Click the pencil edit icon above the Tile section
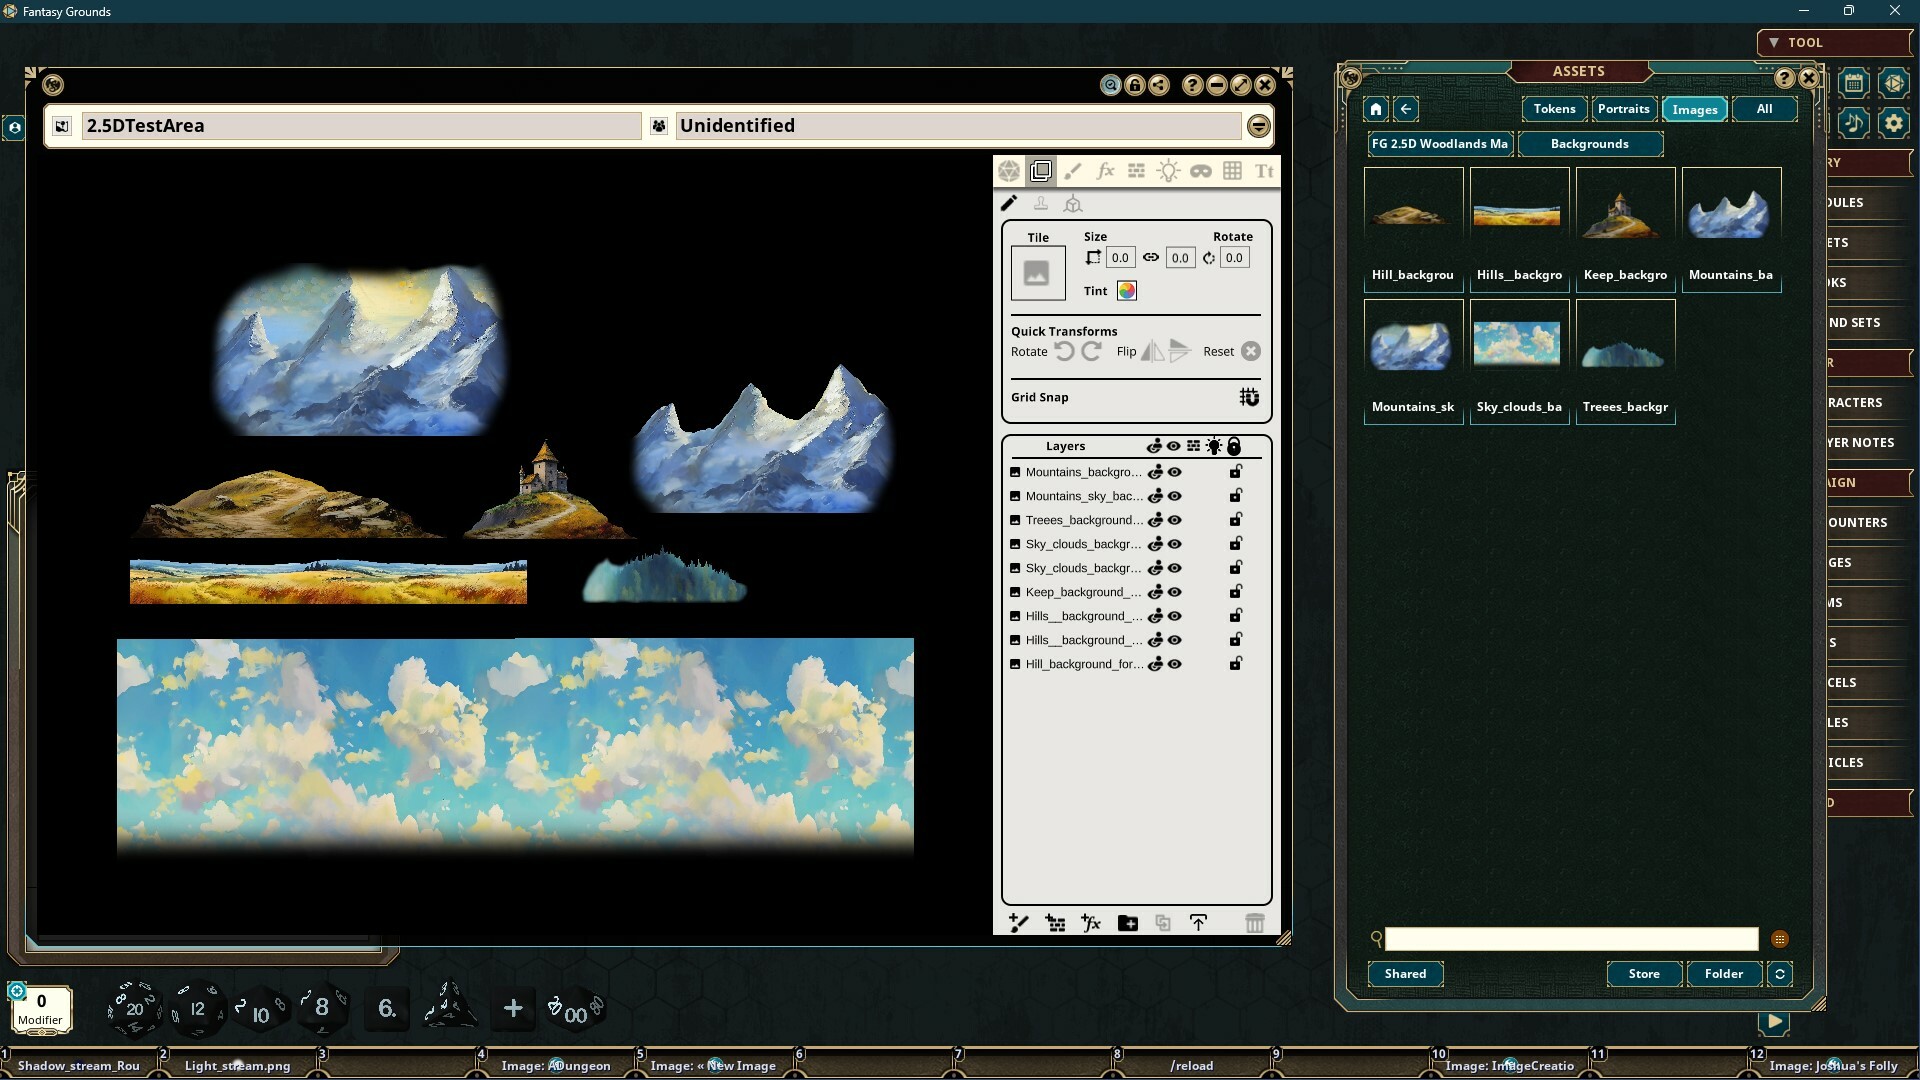 tap(1009, 203)
